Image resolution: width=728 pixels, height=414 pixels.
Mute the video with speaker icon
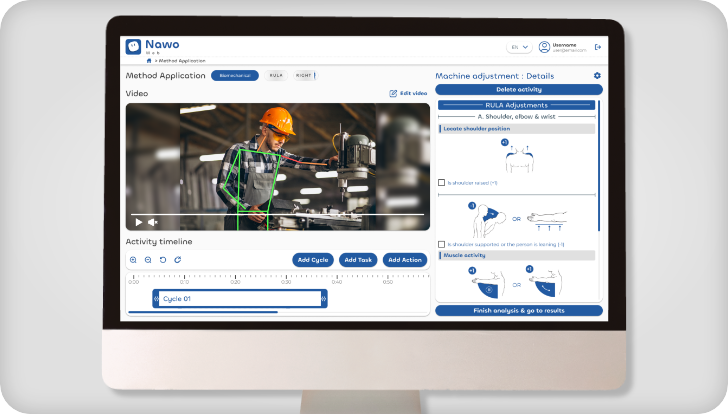tap(153, 222)
